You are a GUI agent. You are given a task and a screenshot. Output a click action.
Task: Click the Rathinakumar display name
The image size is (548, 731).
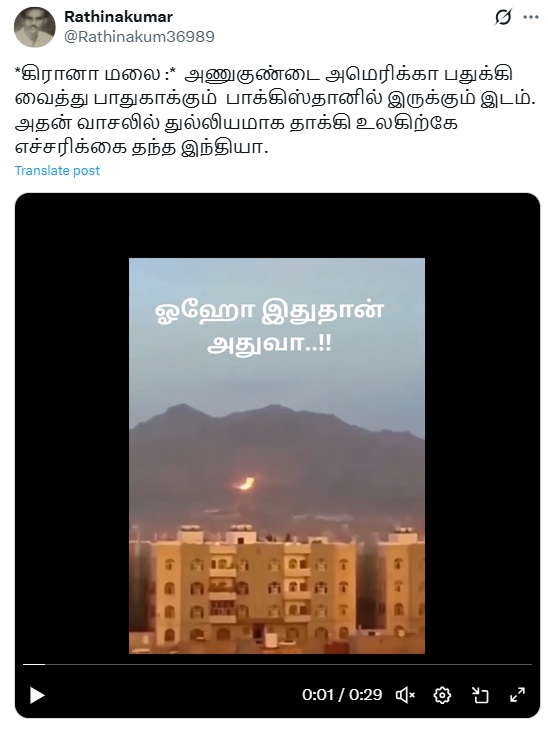click(118, 17)
